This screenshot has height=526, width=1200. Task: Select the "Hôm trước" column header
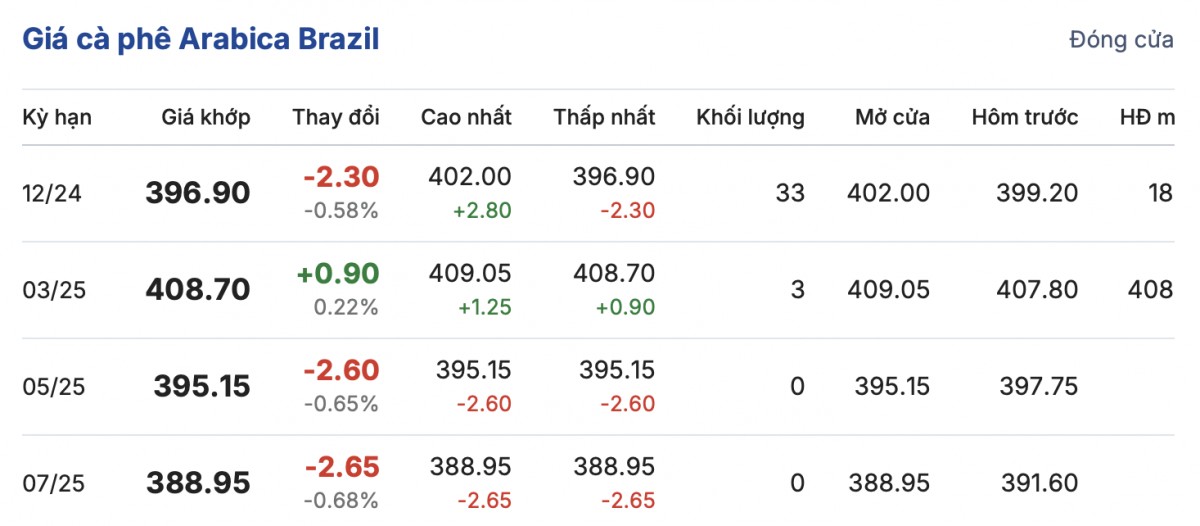coord(1025,117)
